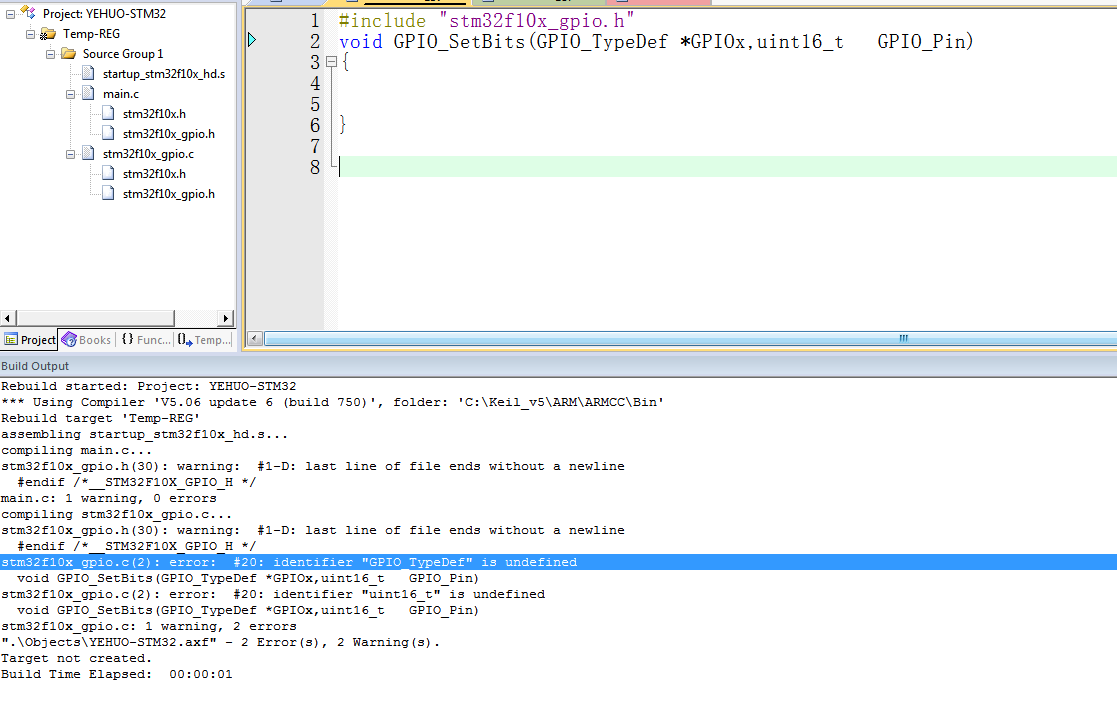
Task: Switch to the Templates panel tab
Action: pyautogui.click(x=204, y=340)
